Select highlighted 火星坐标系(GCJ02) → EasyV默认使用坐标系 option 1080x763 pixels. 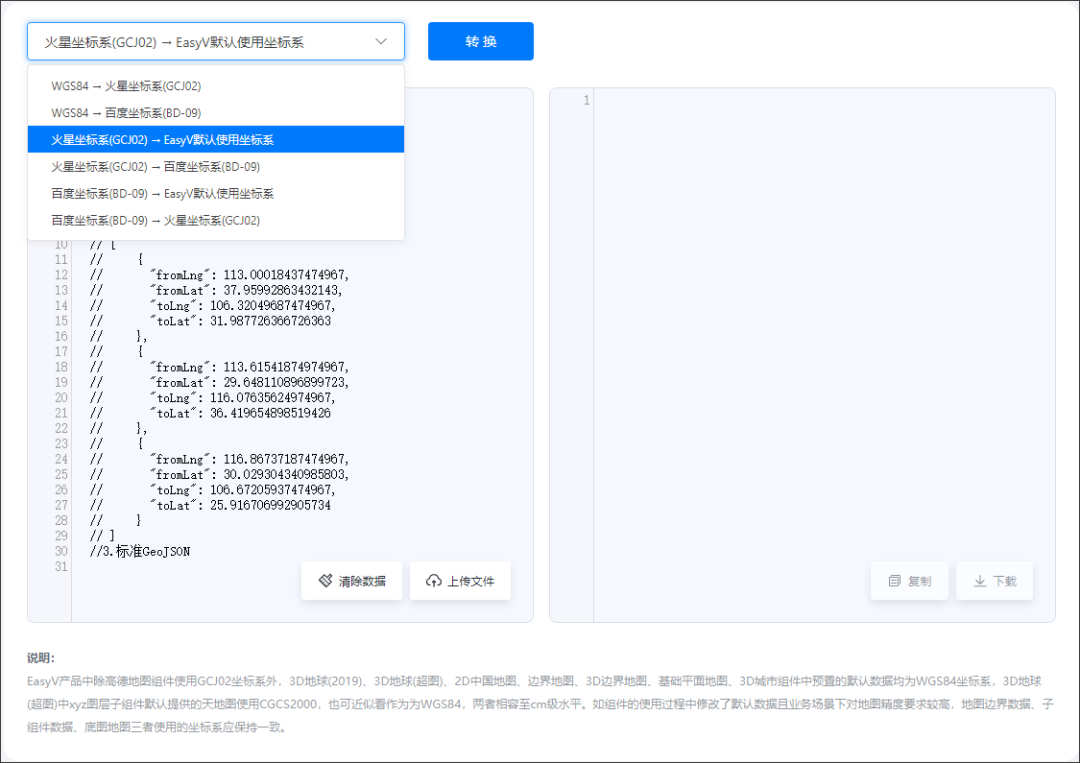[x=216, y=140]
